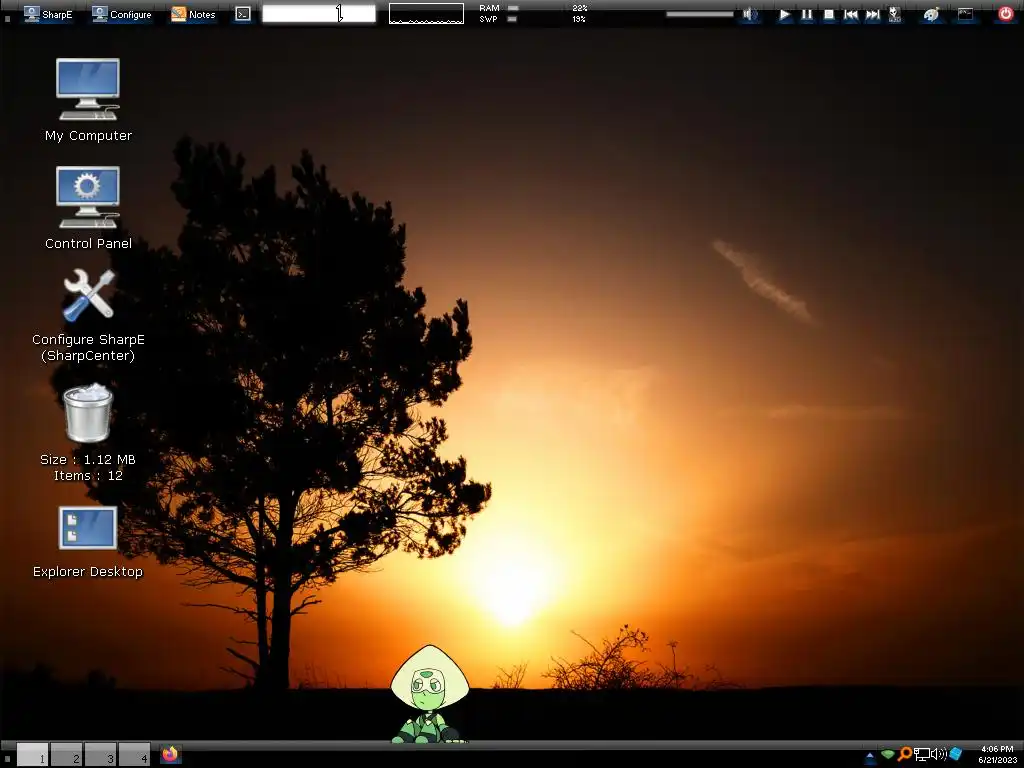Click the CPU usage graph monitor
Image resolution: width=1024 pixels, height=768 pixels.
(426, 13)
